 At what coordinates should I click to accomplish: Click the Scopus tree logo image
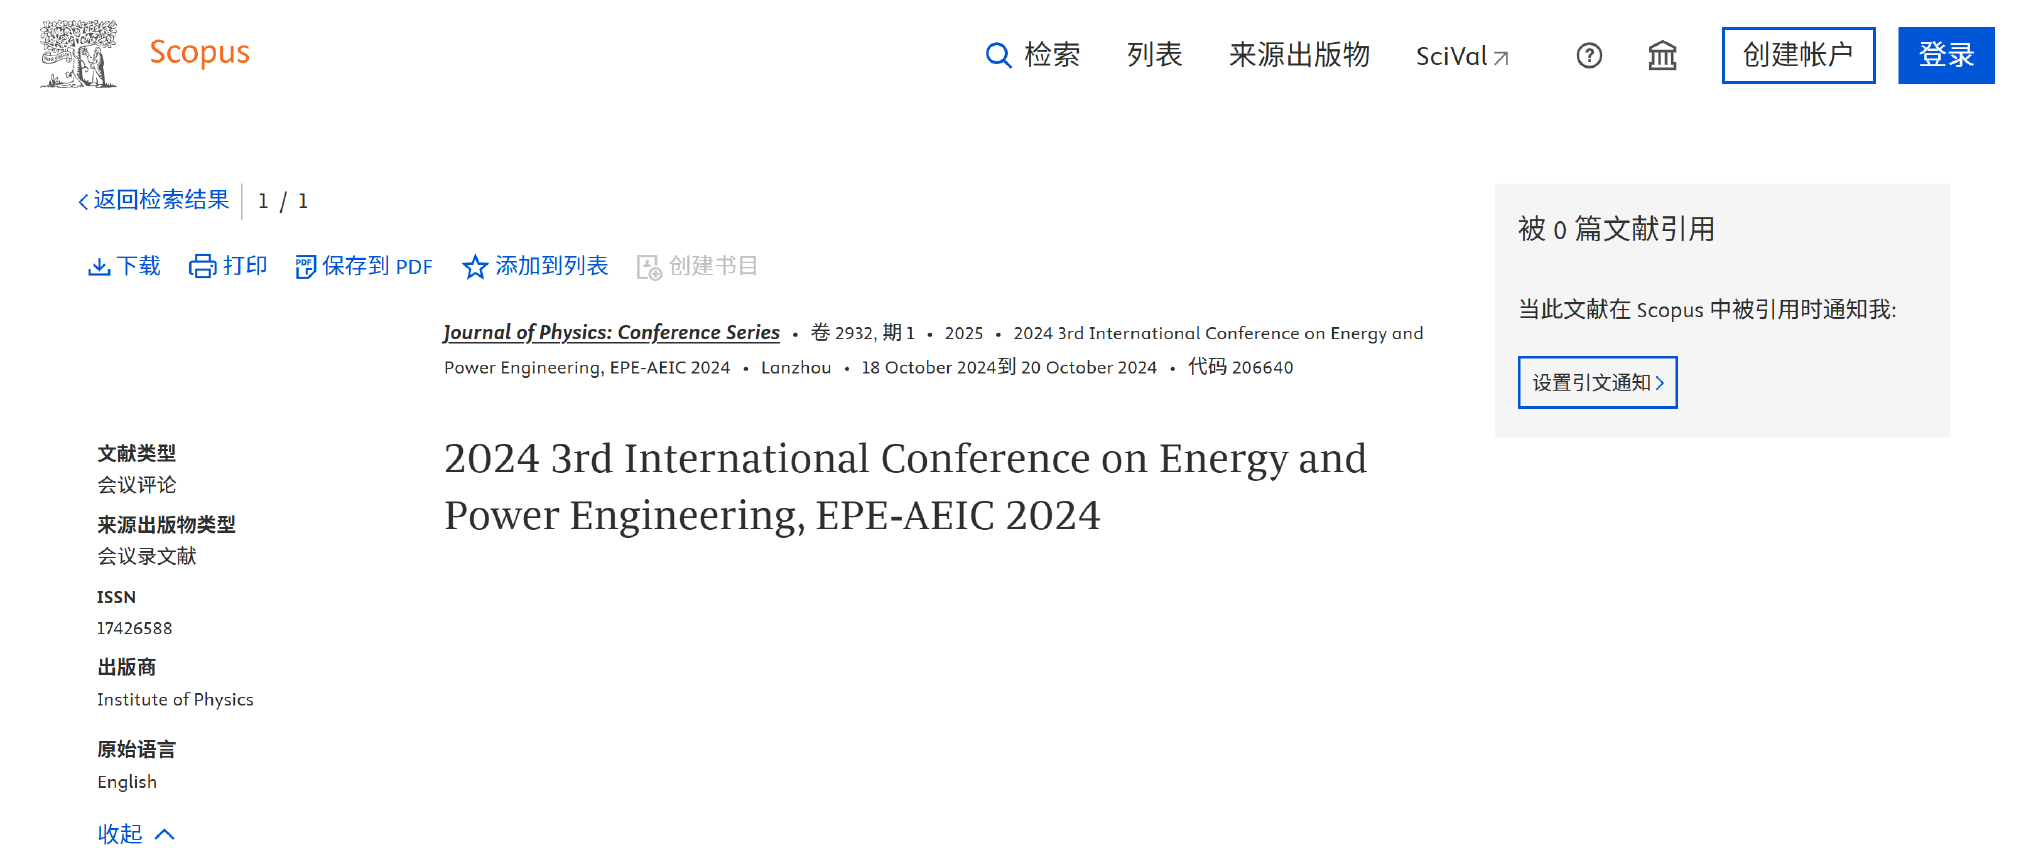point(78,54)
